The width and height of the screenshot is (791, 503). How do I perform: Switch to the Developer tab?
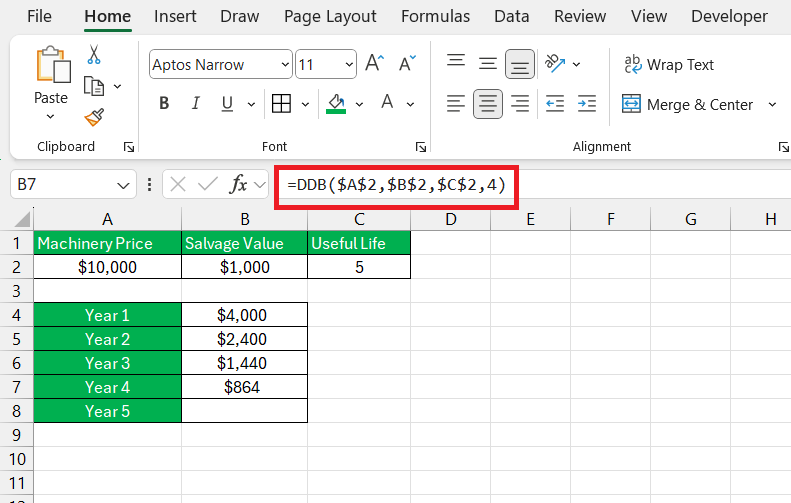coord(729,16)
